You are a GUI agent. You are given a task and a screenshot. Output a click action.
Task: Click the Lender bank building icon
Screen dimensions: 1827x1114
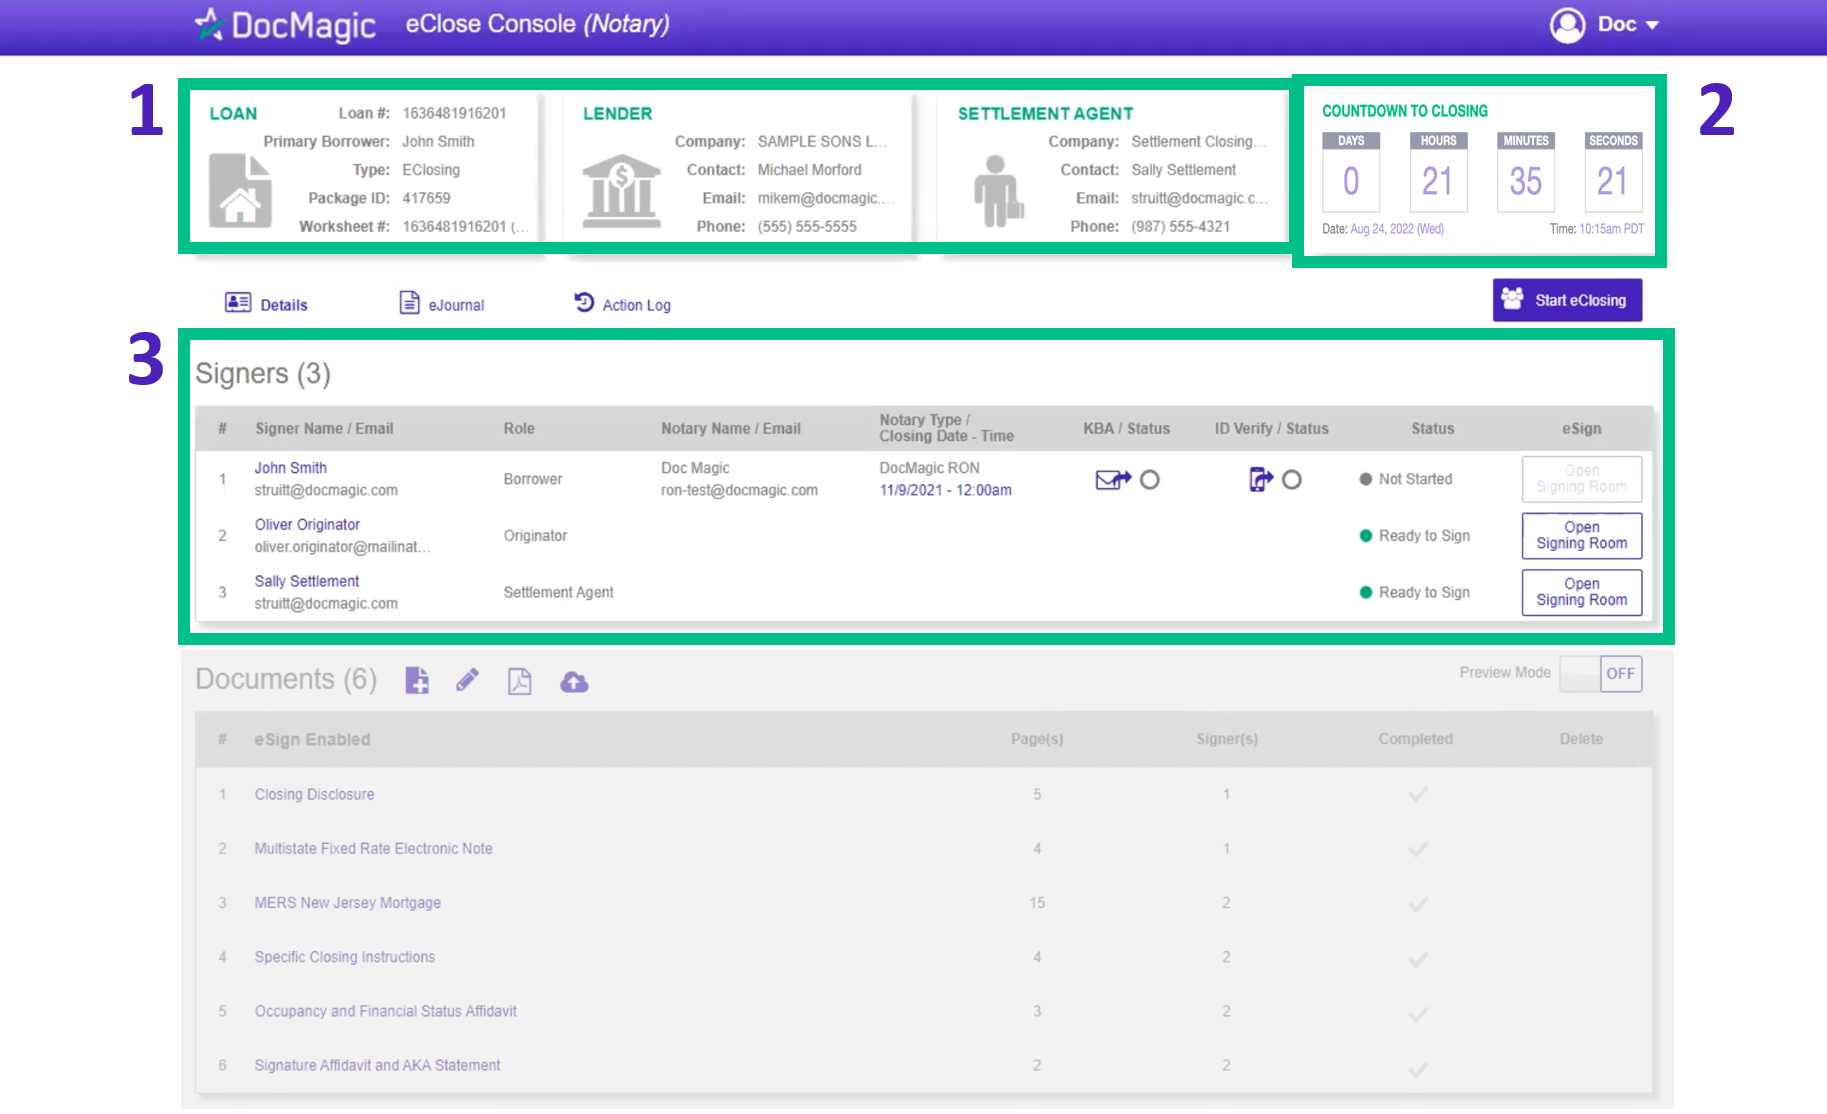(x=621, y=190)
